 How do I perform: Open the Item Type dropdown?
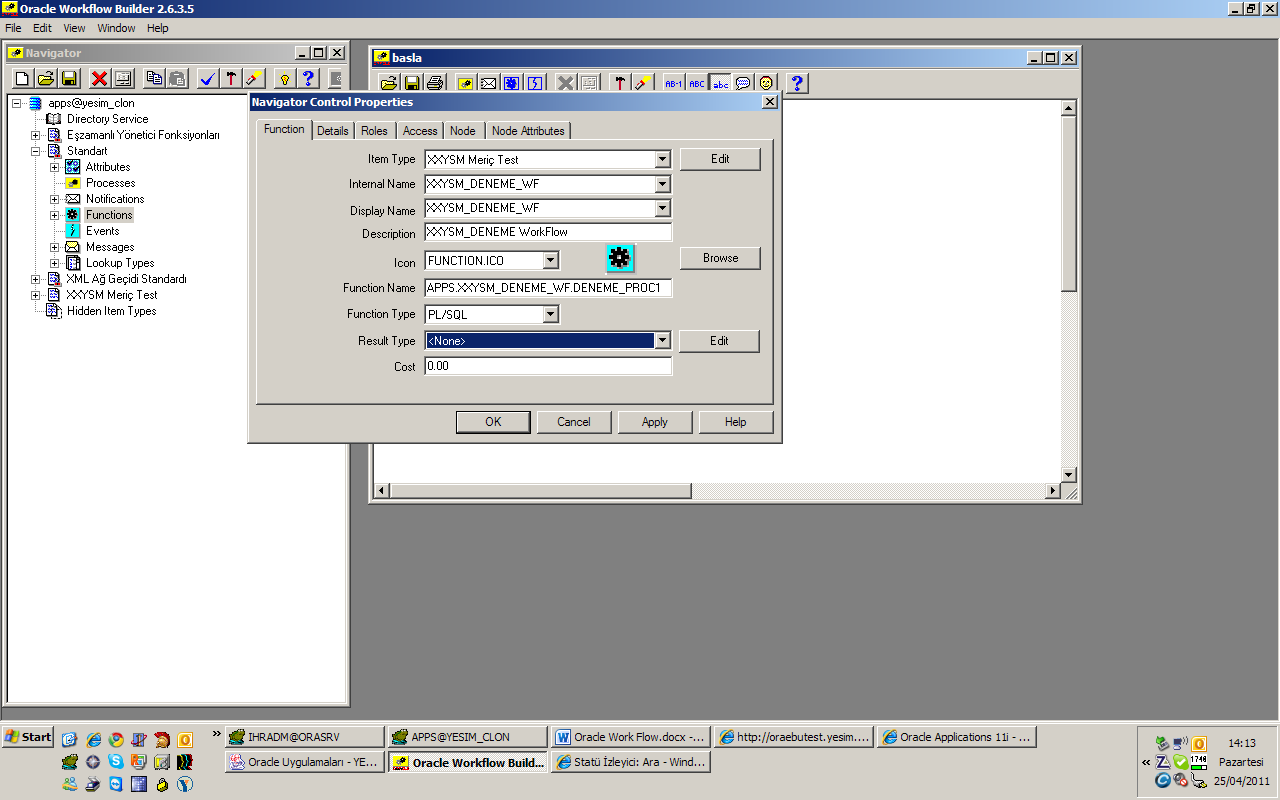662,159
